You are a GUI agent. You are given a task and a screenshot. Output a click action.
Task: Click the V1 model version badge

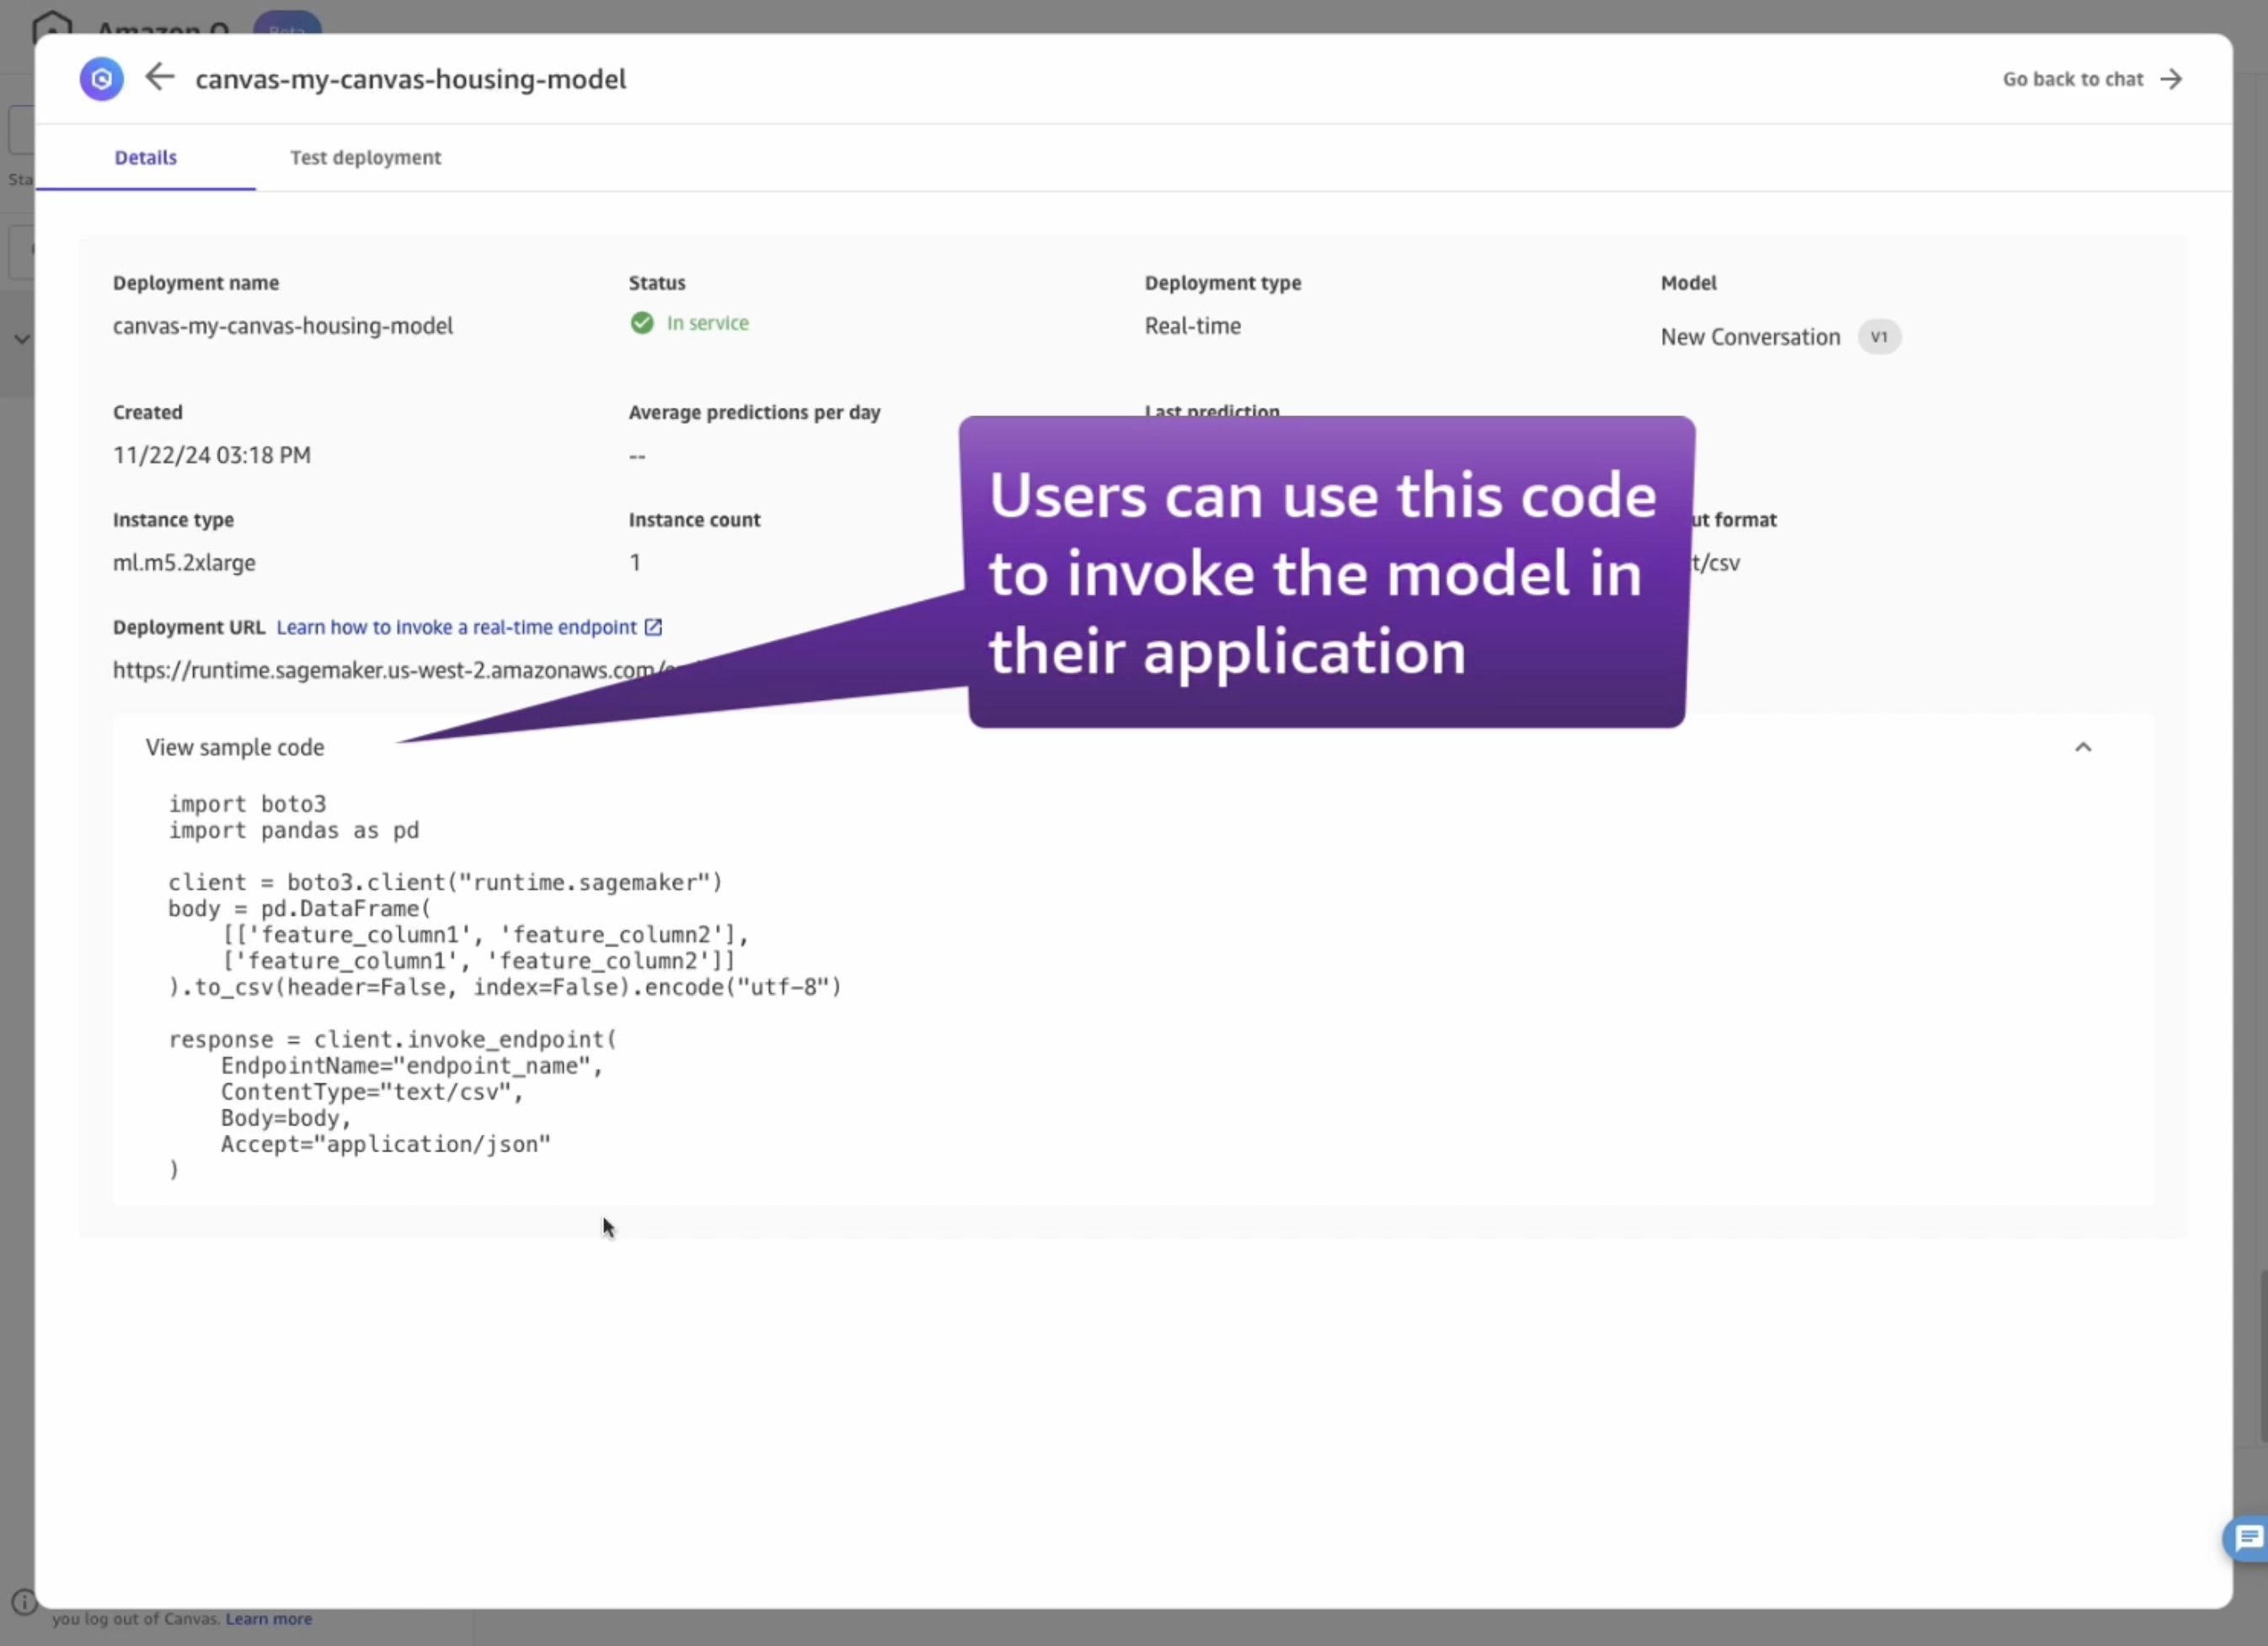pos(1879,337)
